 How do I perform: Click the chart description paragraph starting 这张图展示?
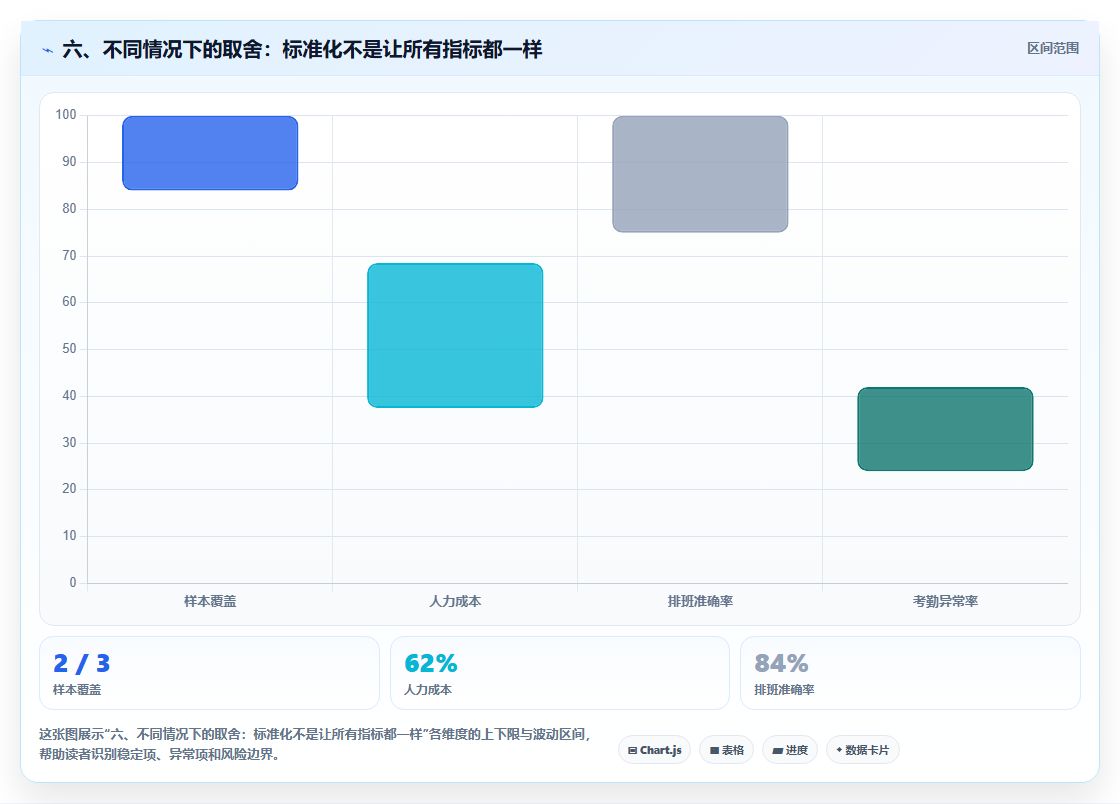pyautogui.click(x=315, y=744)
